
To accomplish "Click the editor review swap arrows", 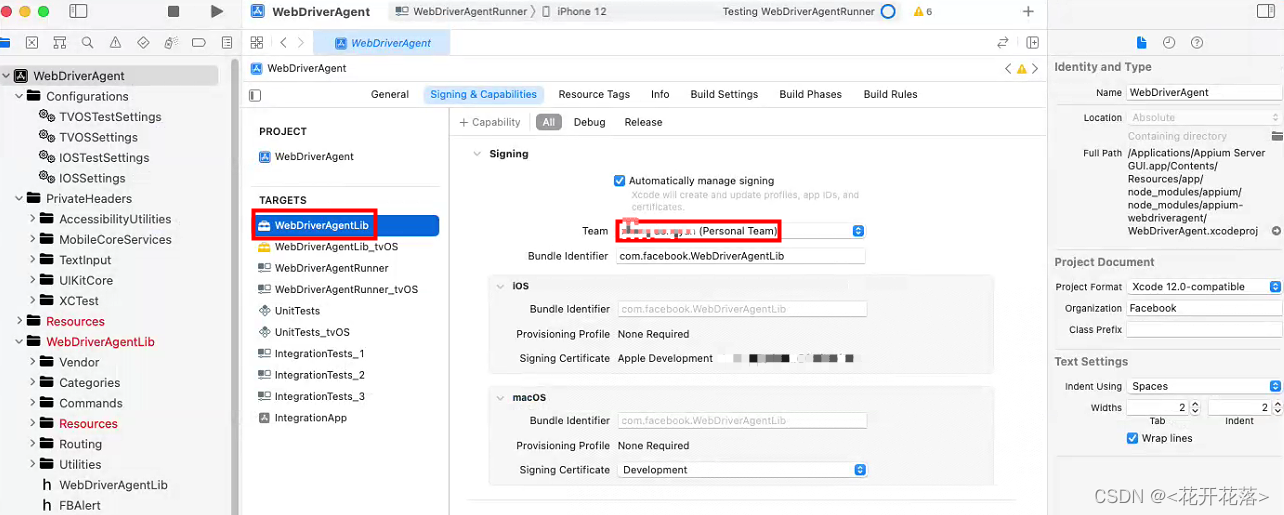I will (x=1003, y=43).
